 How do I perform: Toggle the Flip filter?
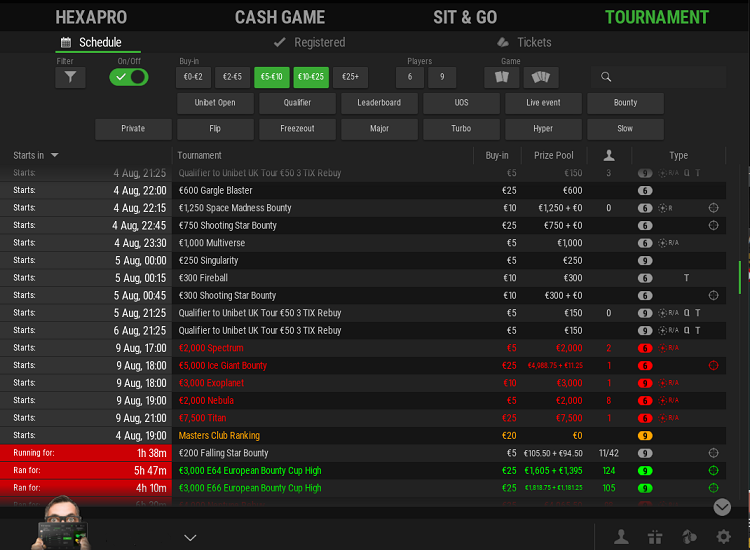[x=215, y=129]
